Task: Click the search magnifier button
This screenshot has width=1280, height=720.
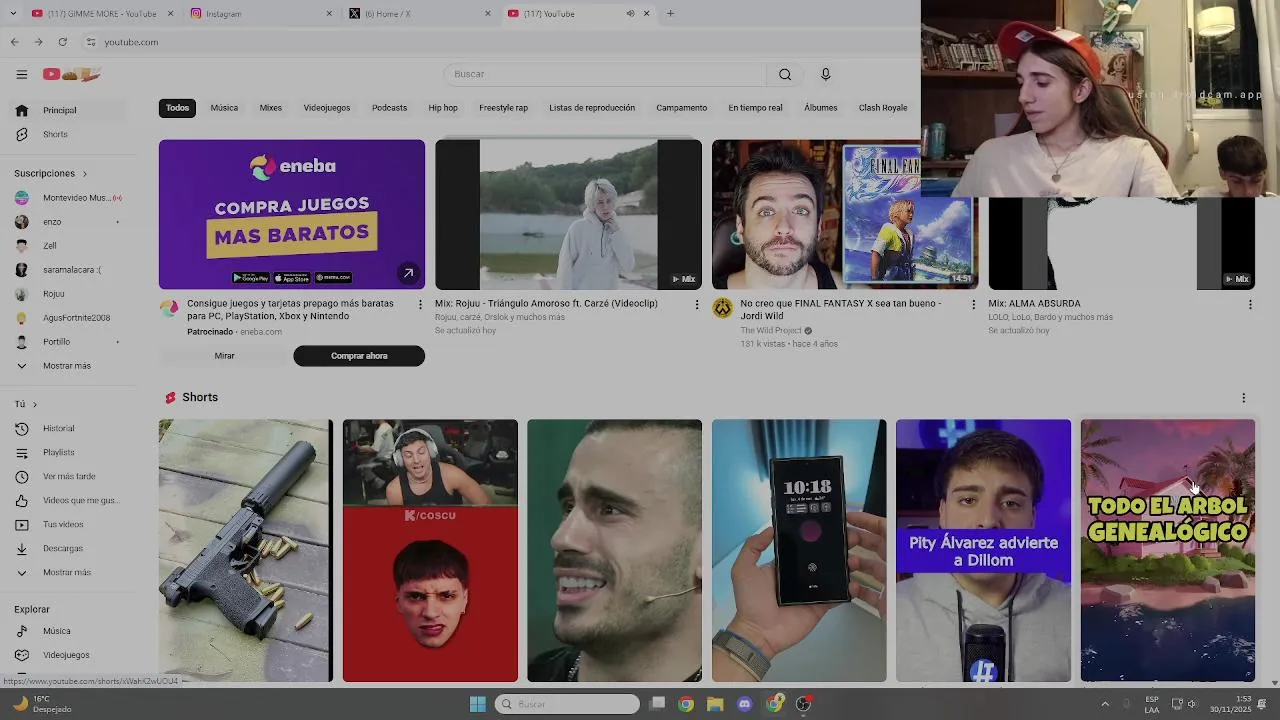Action: pyautogui.click(x=785, y=74)
